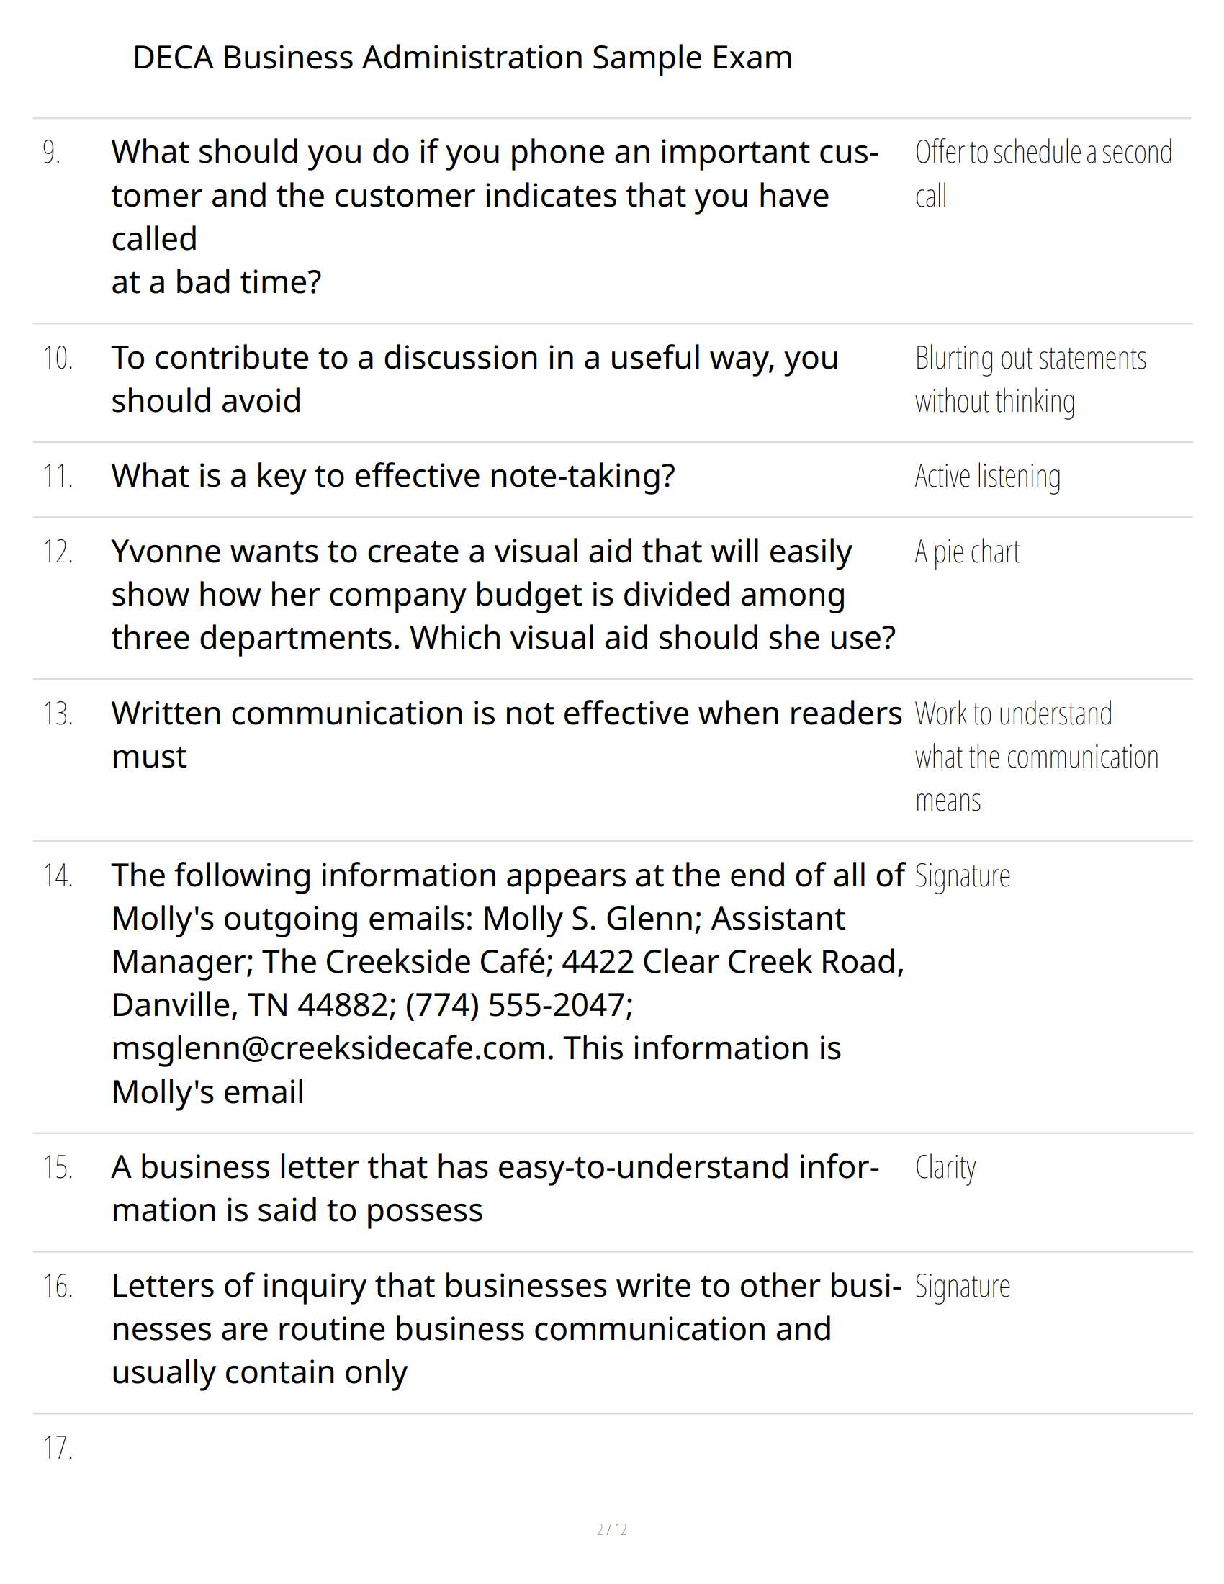Click the DECA Business Administration Sample Exam title
The height and width of the screenshot is (1584, 1224).
pyautogui.click(x=462, y=57)
